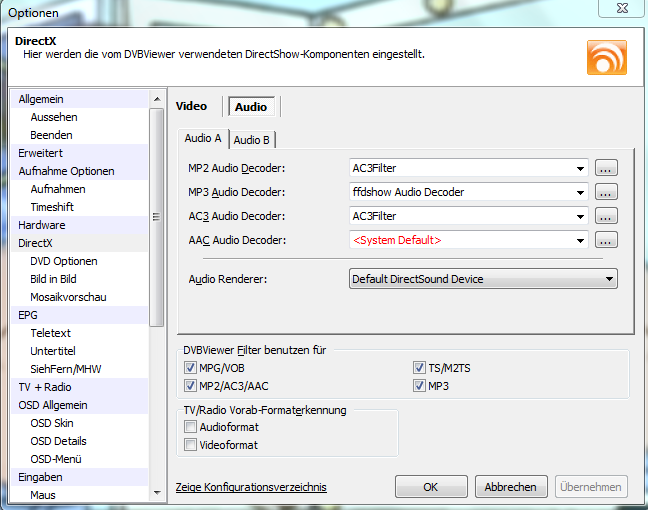Open the Audio Renderer dropdown

(x=483, y=279)
